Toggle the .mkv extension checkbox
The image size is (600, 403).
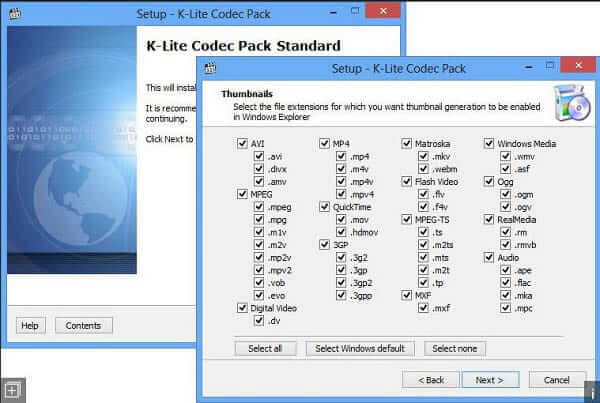coord(423,156)
